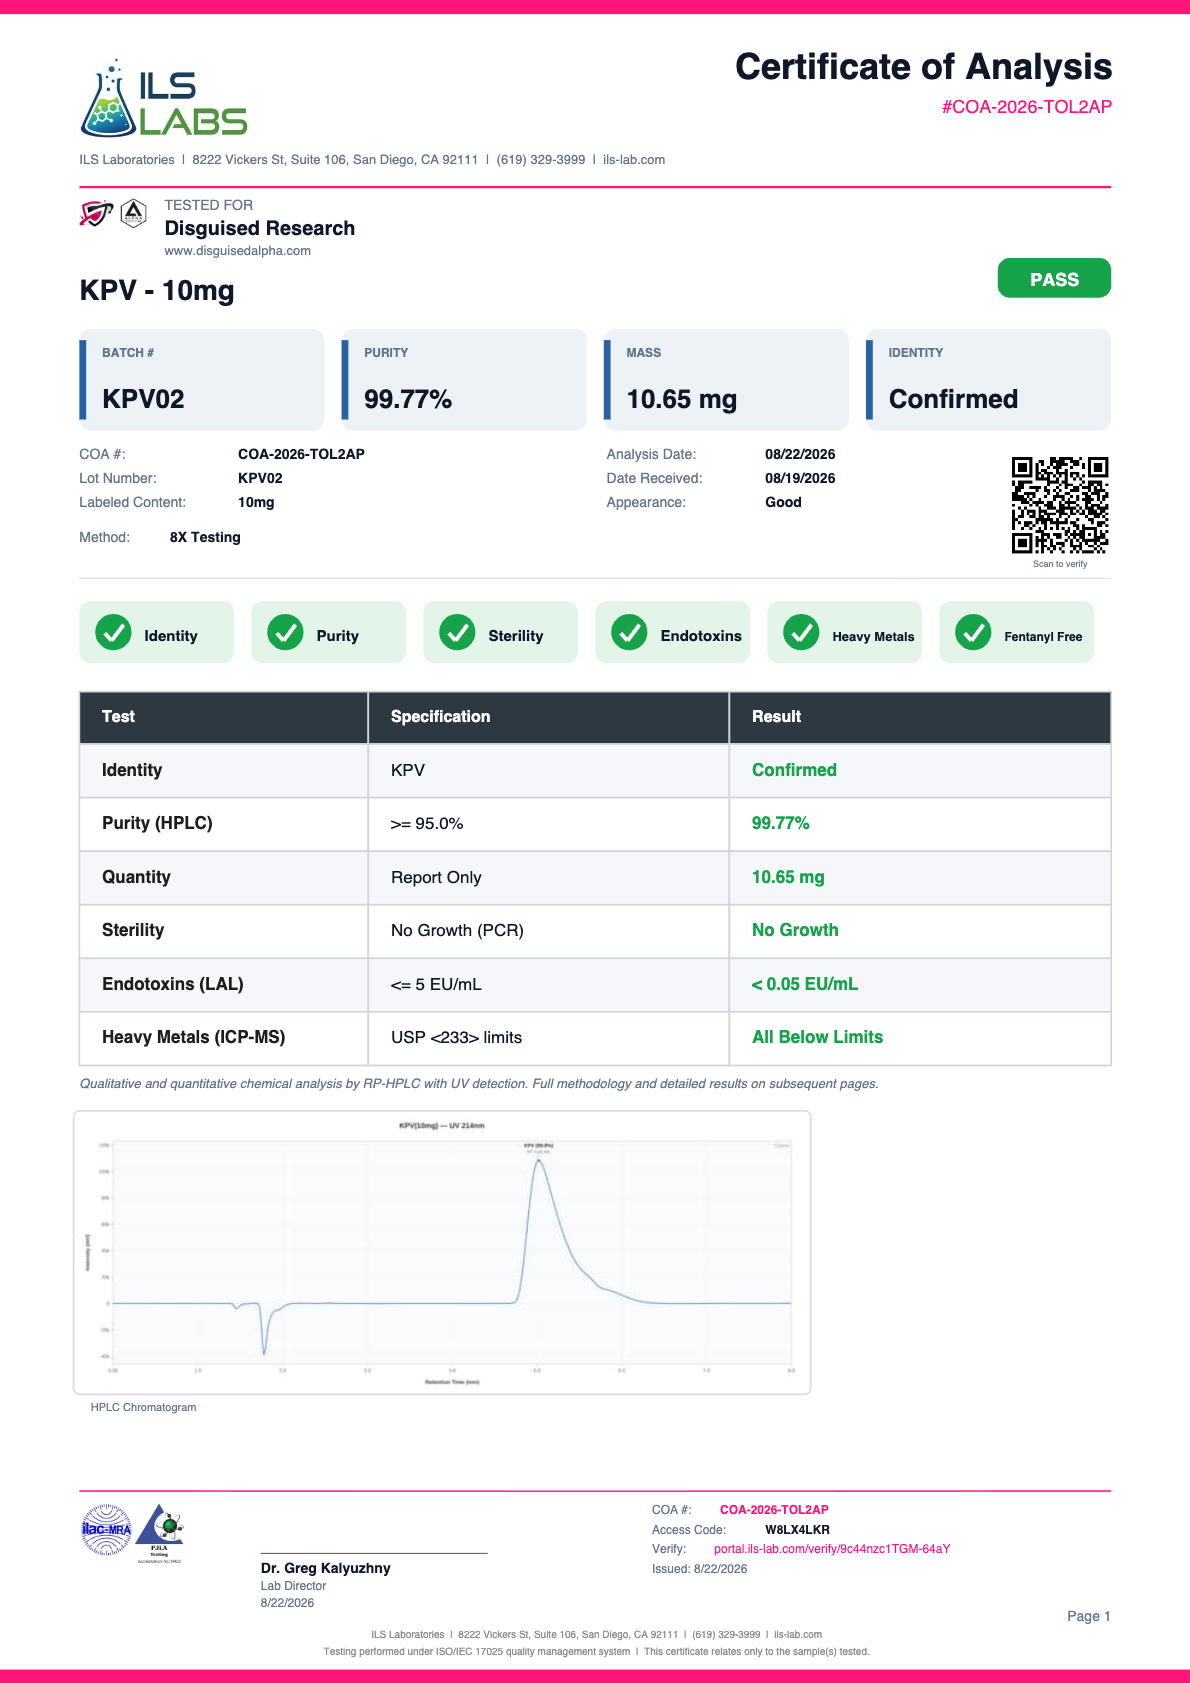Click the Labeled Content value '10mg'
This screenshot has width=1190, height=1683.
[x=256, y=502]
